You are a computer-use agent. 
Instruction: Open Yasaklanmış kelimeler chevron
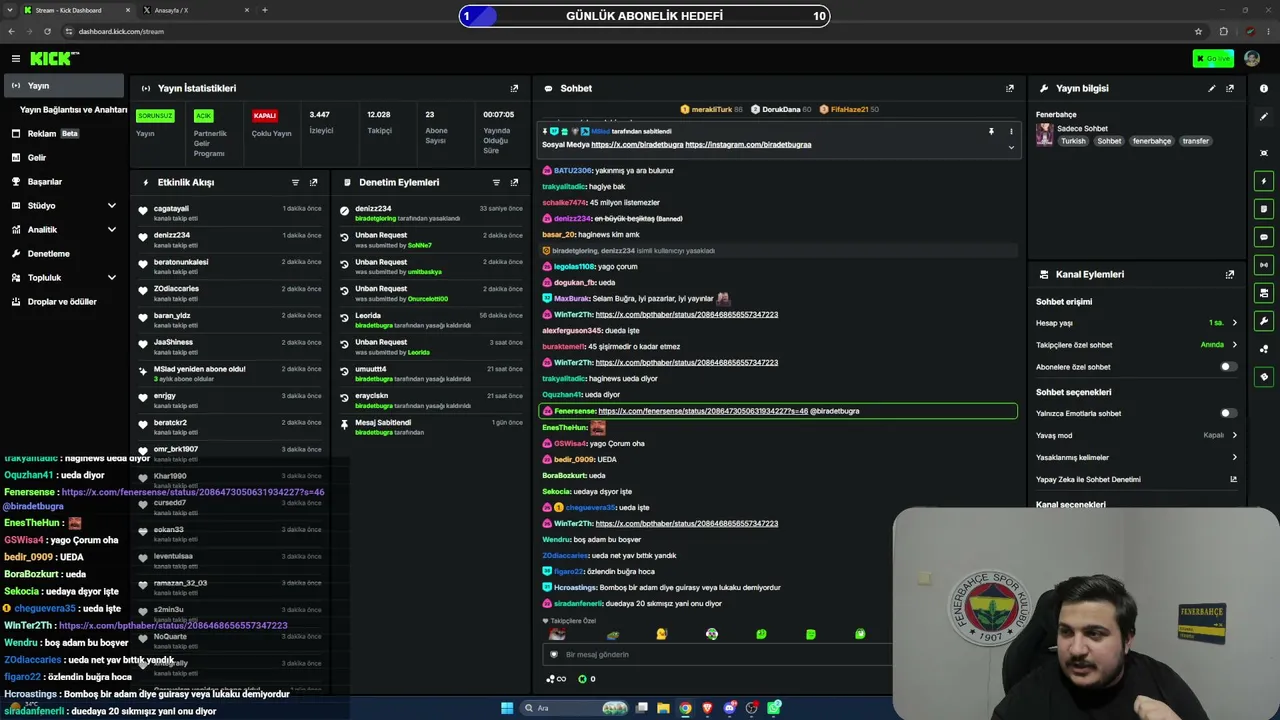click(x=1234, y=457)
